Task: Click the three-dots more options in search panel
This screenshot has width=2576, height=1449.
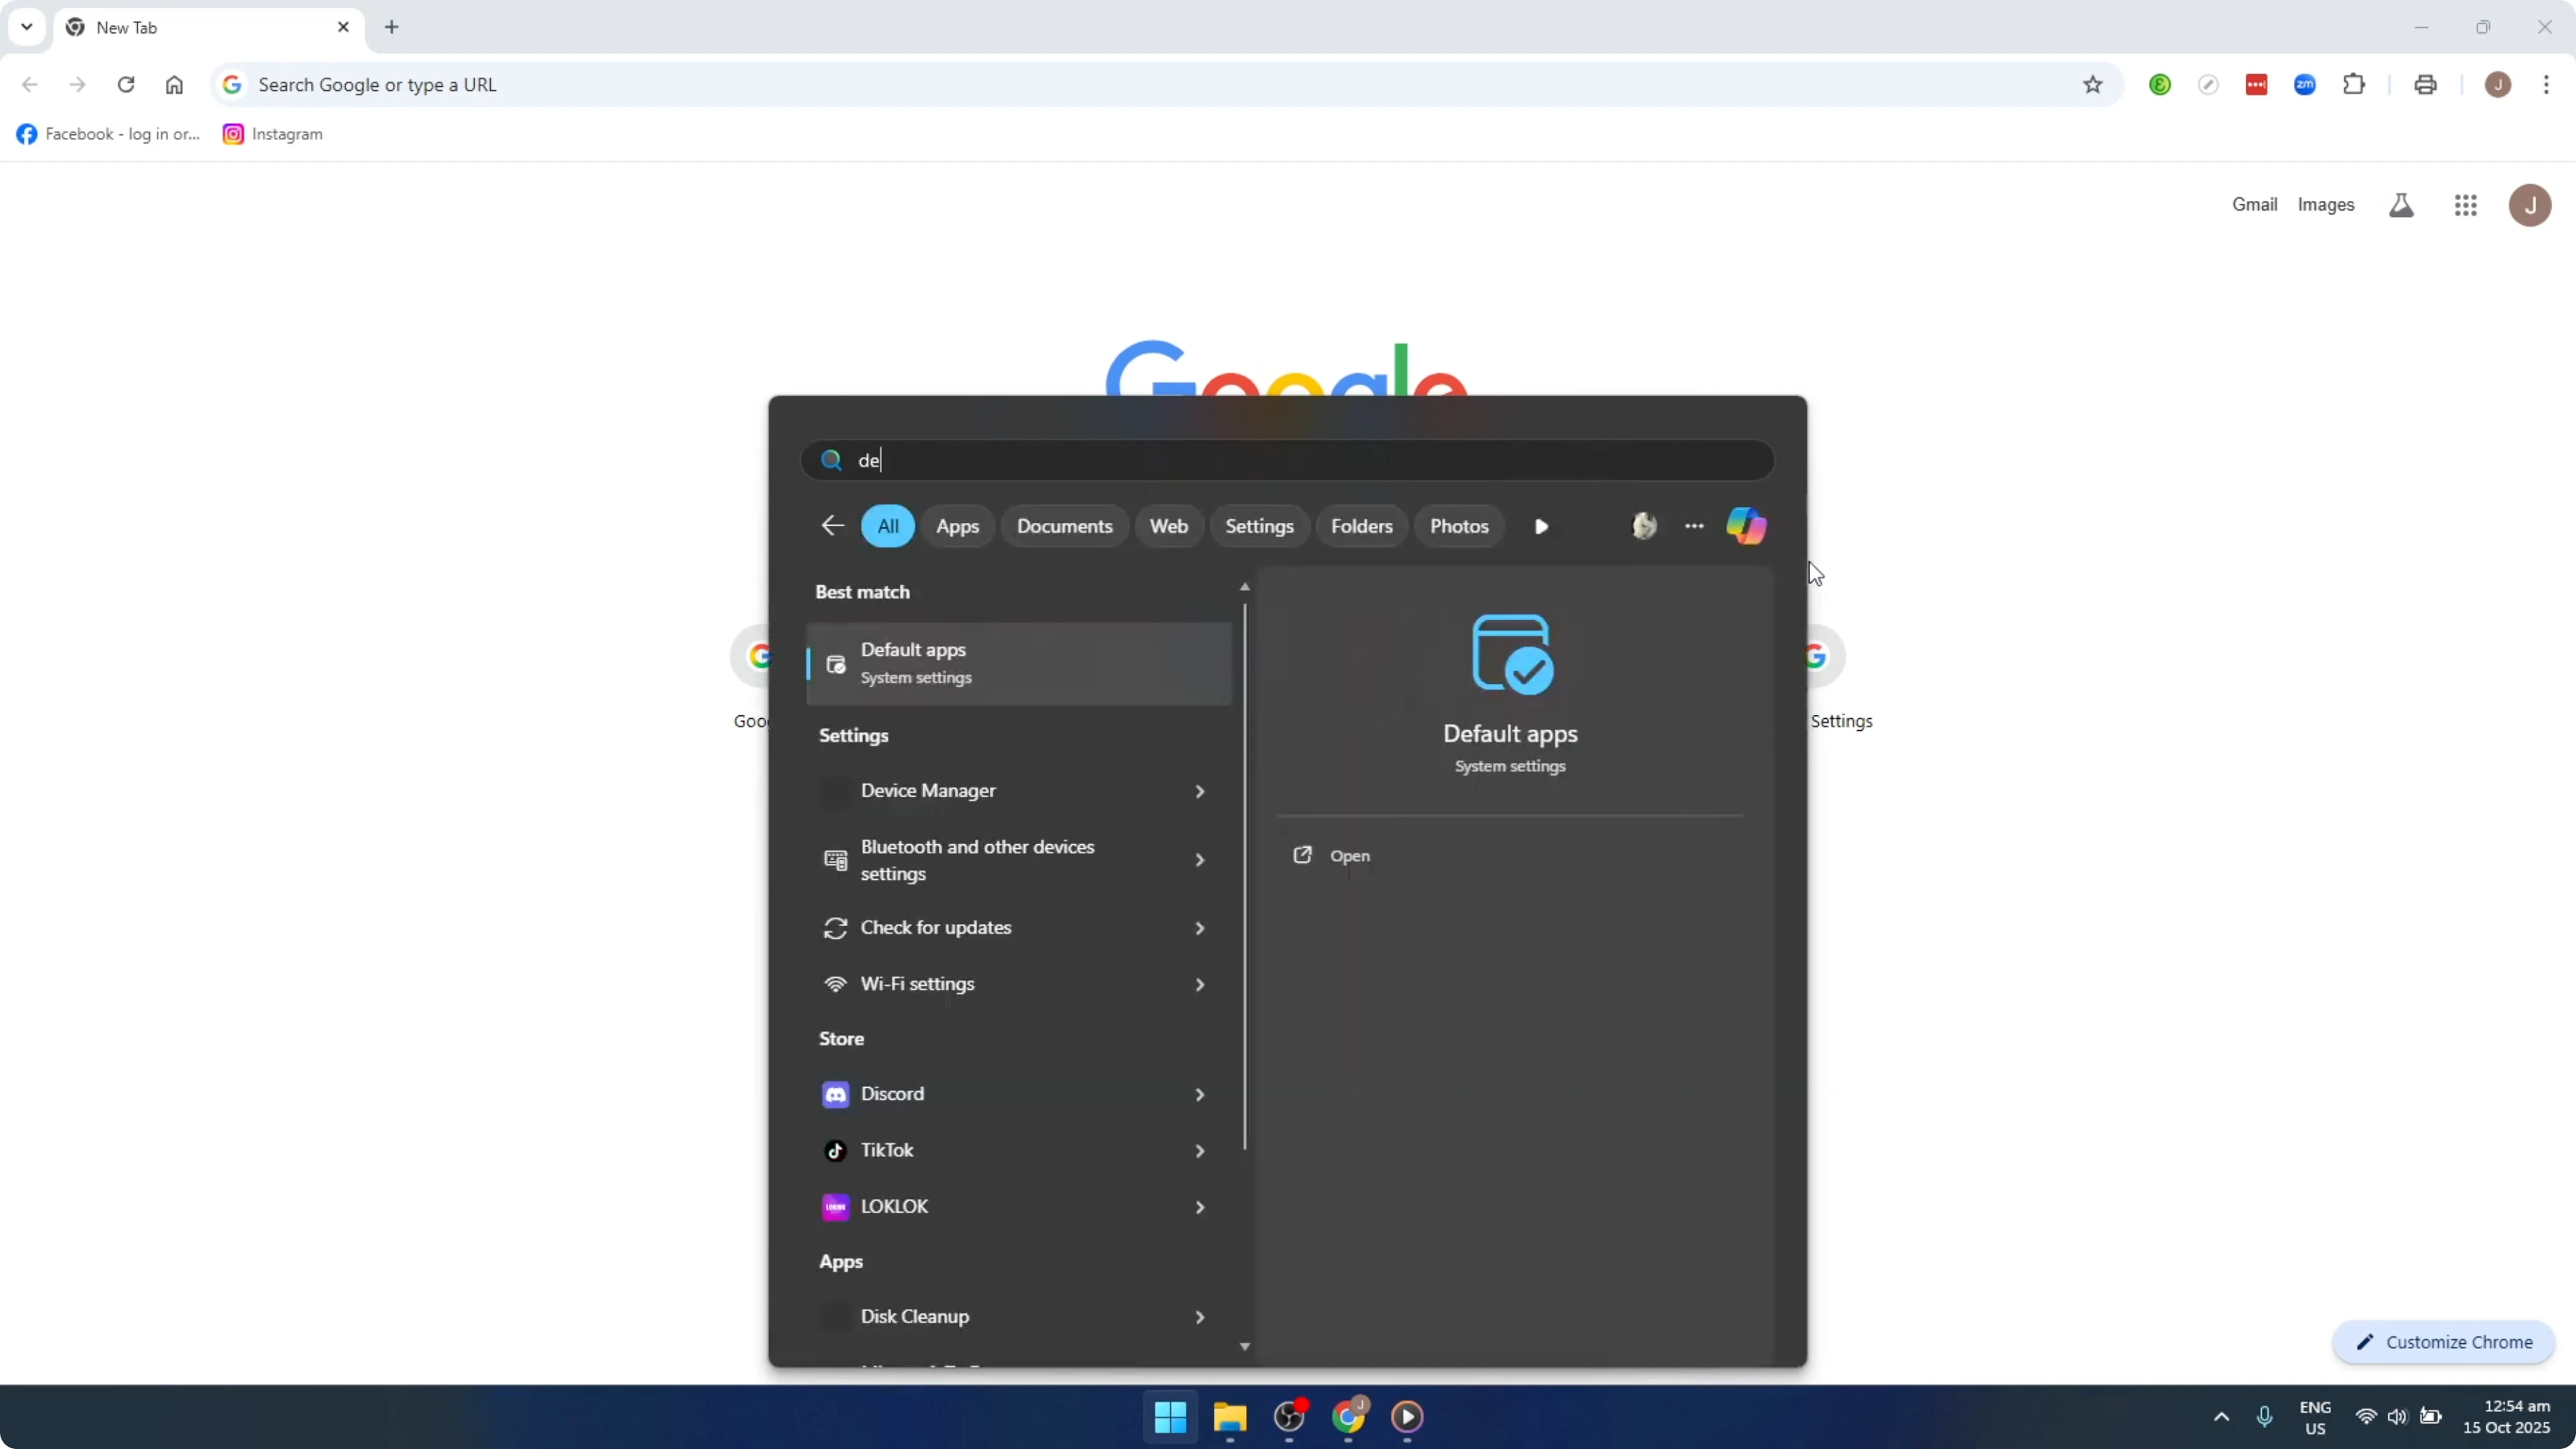Action: click(1694, 526)
